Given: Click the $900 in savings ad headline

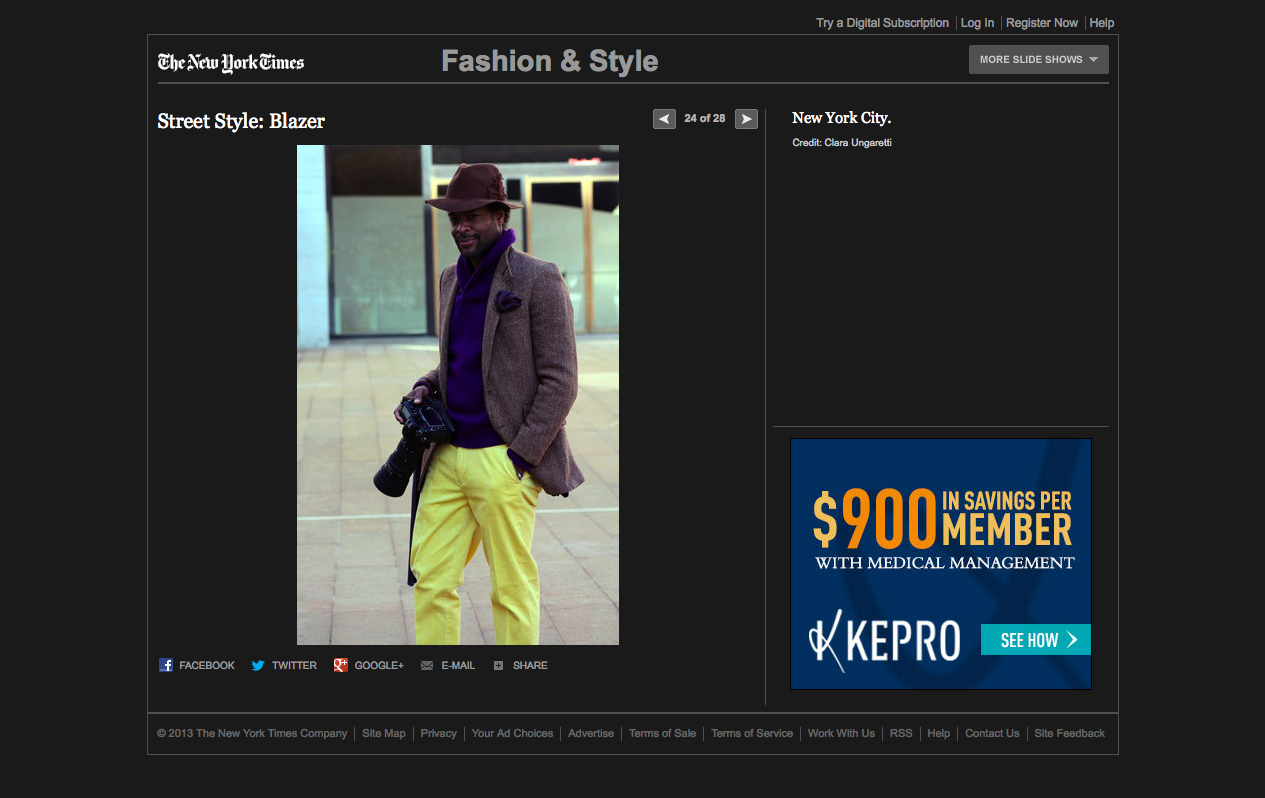Looking at the screenshot, I should (942, 519).
